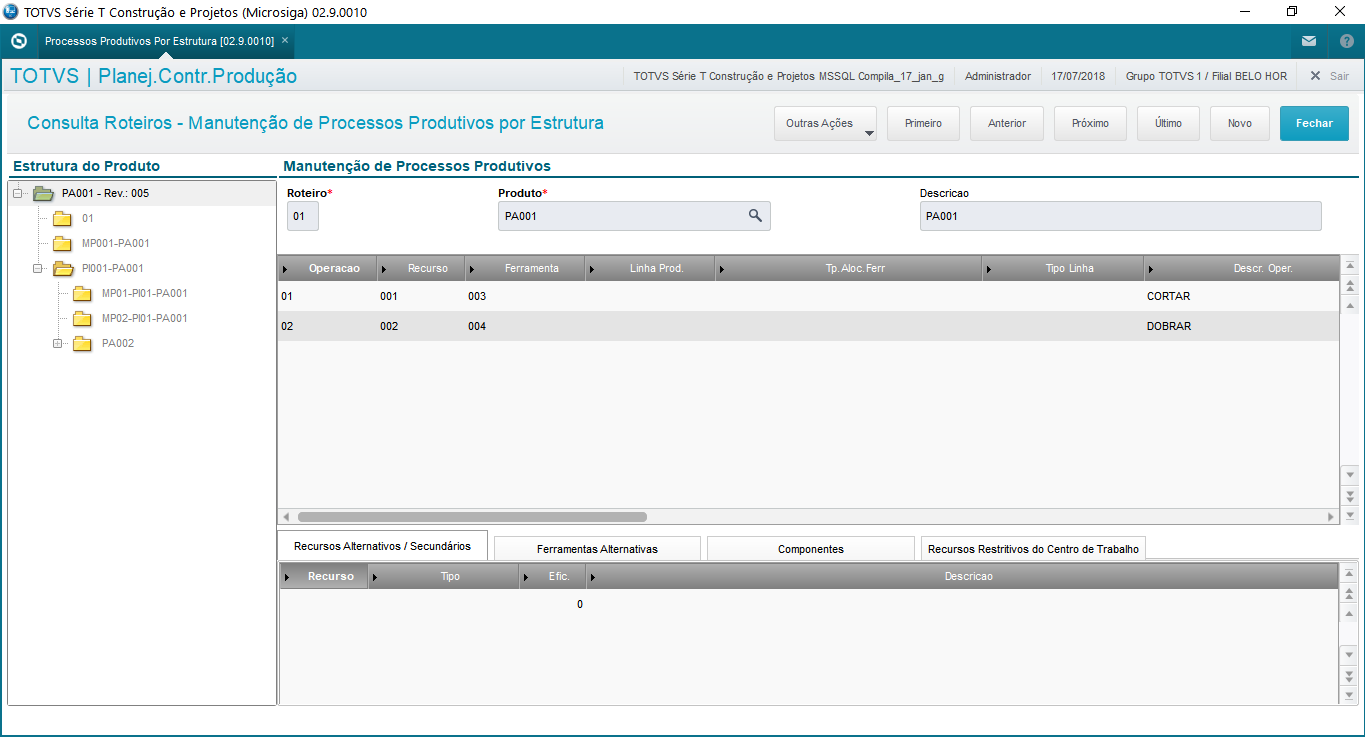This screenshot has height=737, width=1365.
Task: Page down double-arrow in operations grid scrollbar
Action: [x=1350, y=494]
